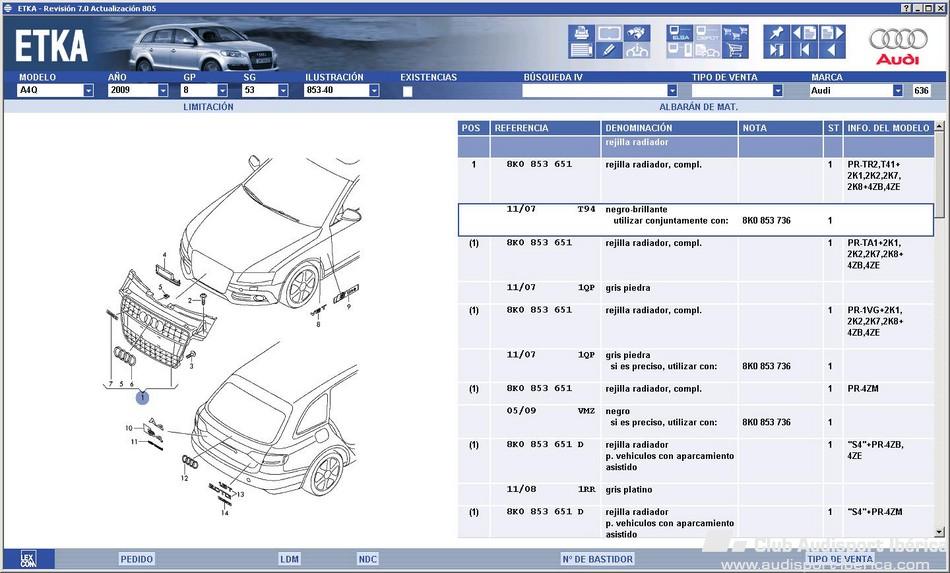Go to previous illustration page icon
The height and width of the screenshot is (573, 950).
(x=804, y=33)
